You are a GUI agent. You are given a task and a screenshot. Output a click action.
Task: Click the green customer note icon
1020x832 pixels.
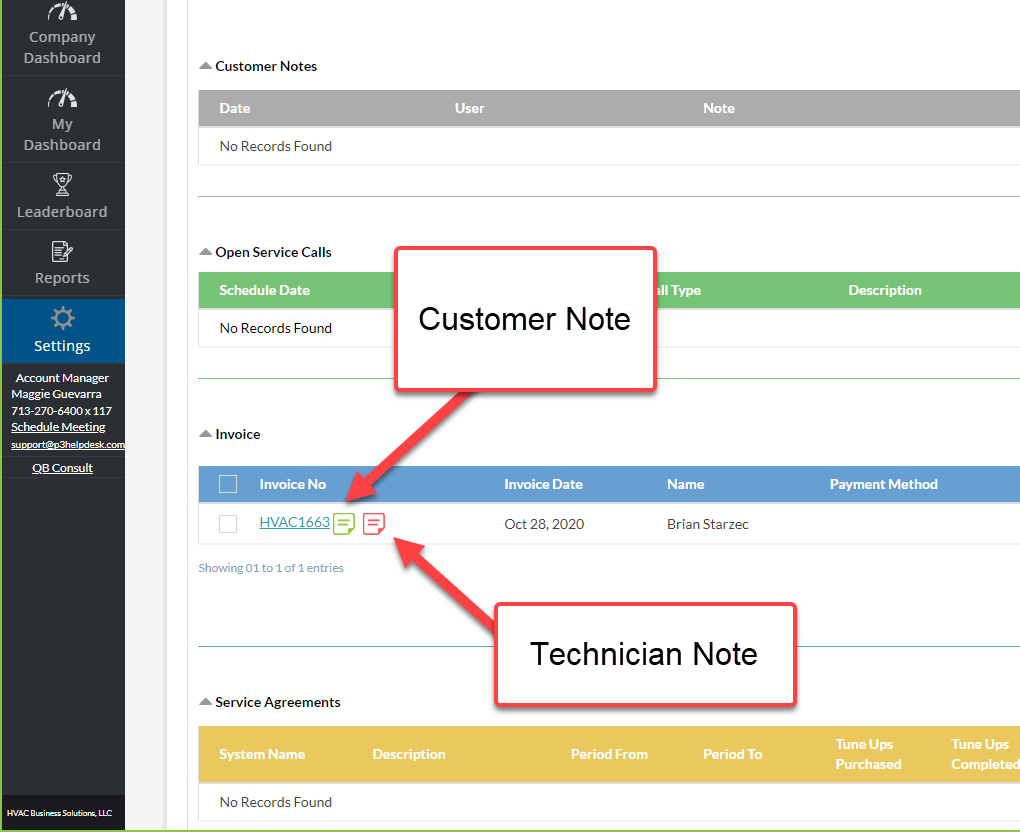pos(344,523)
